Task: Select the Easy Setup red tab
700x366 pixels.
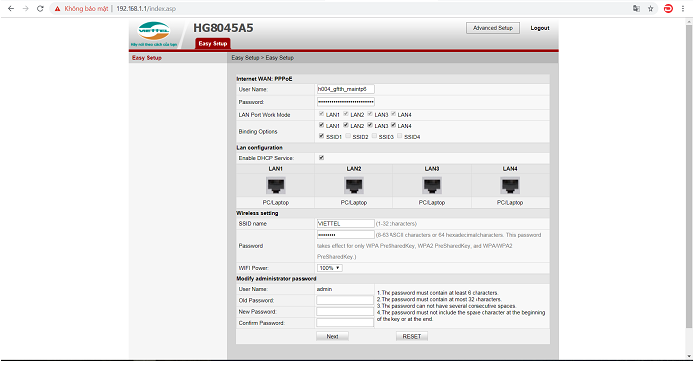Action: 212,43
